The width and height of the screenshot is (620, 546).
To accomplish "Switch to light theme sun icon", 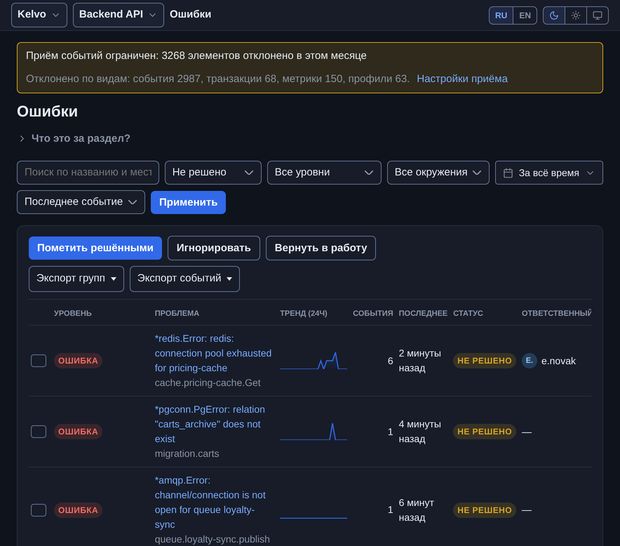I will [575, 15].
